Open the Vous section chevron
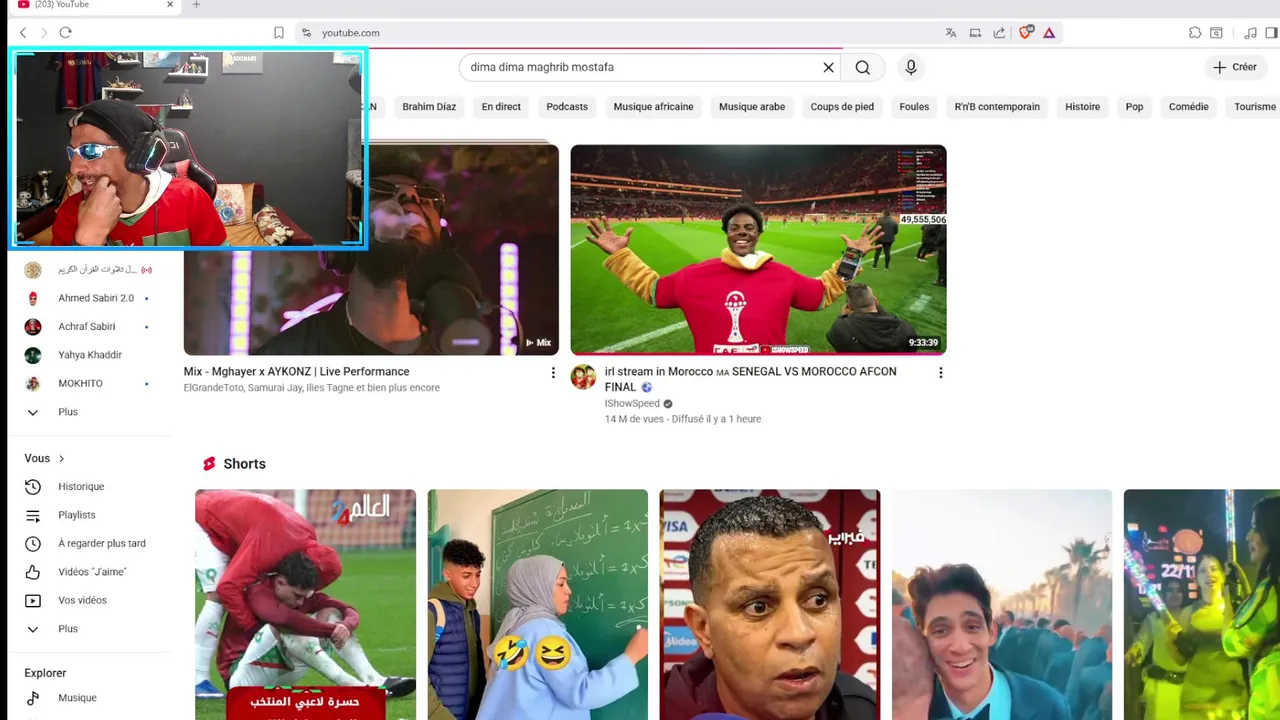The image size is (1280, 720). tap(61, 458)
